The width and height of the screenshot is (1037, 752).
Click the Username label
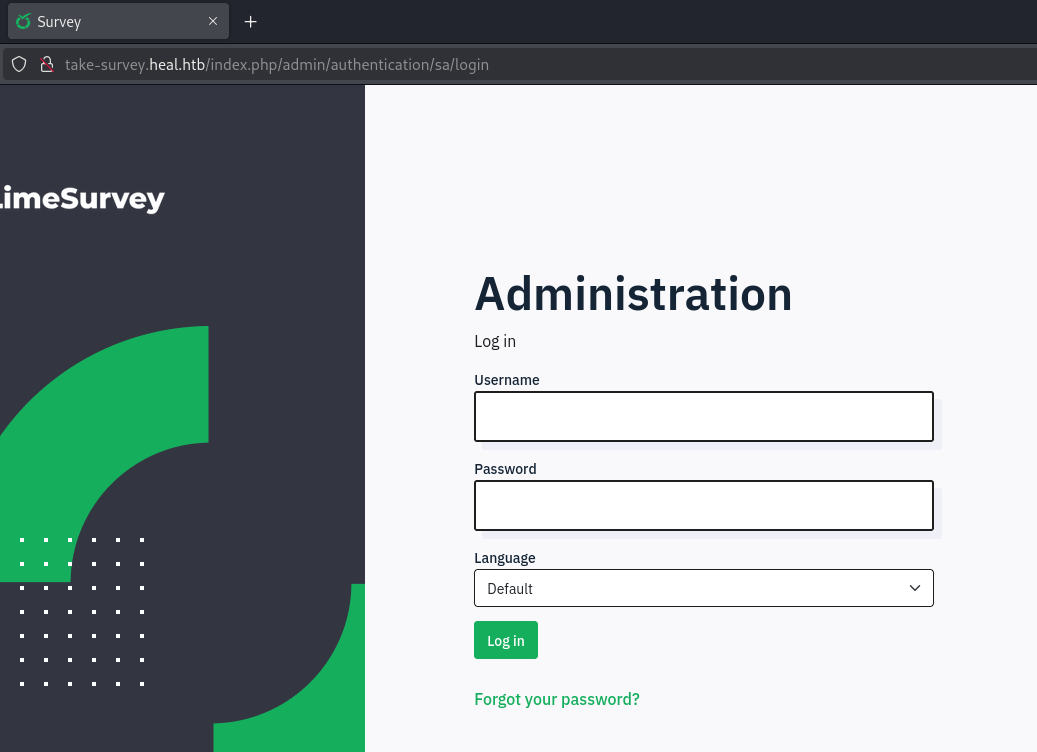[507, 380]
